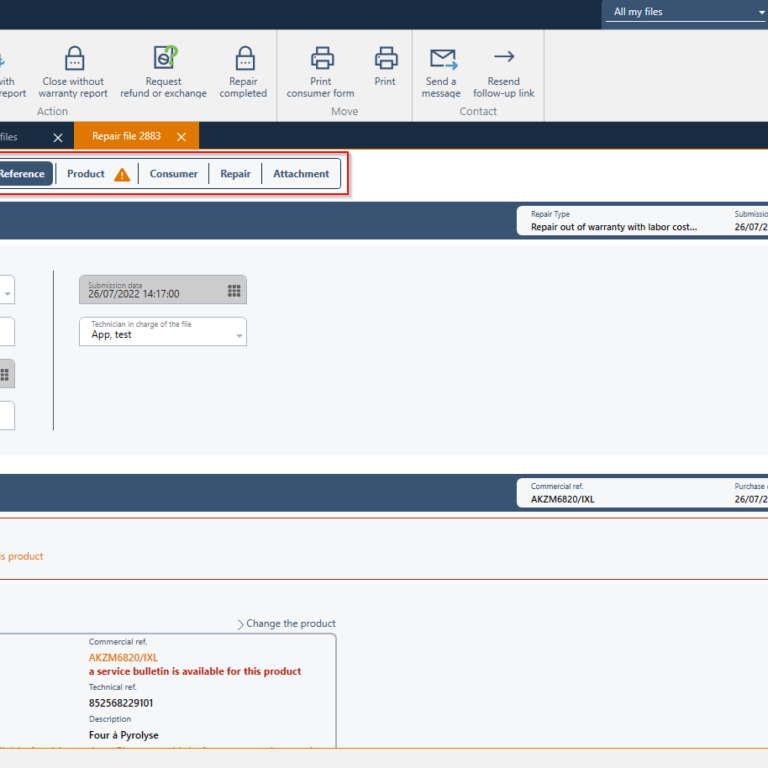Resend the follow-up link
768x768 pixels.
tap(504, 58)
